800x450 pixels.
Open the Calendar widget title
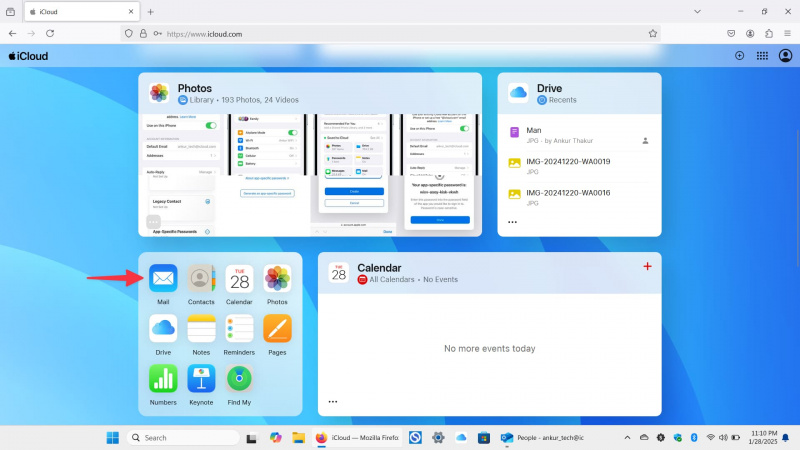(379, 268)
